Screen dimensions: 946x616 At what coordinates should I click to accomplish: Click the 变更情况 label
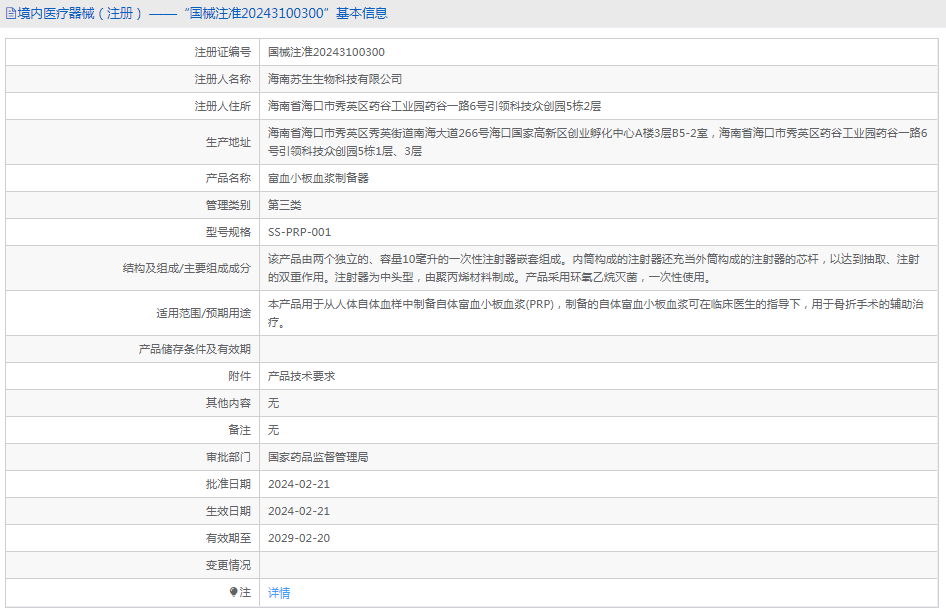point(227,565)
